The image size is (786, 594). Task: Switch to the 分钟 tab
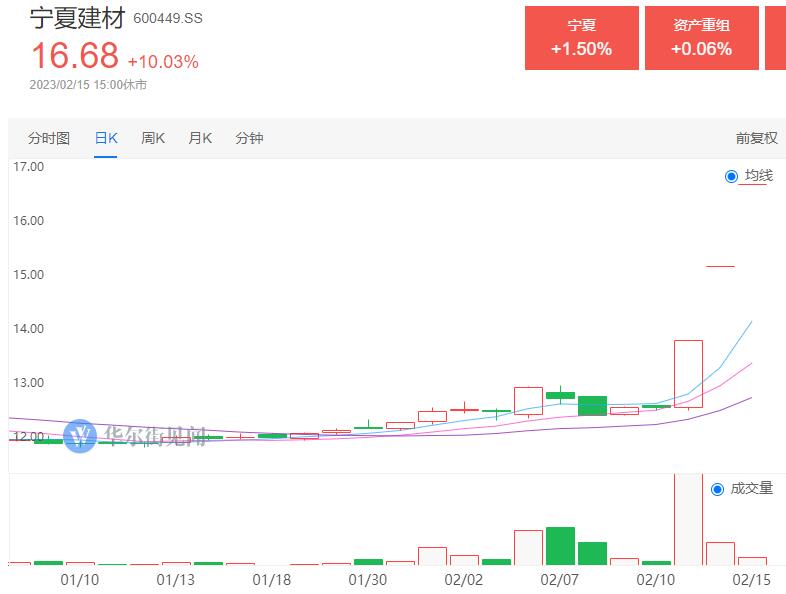(249, 138)
